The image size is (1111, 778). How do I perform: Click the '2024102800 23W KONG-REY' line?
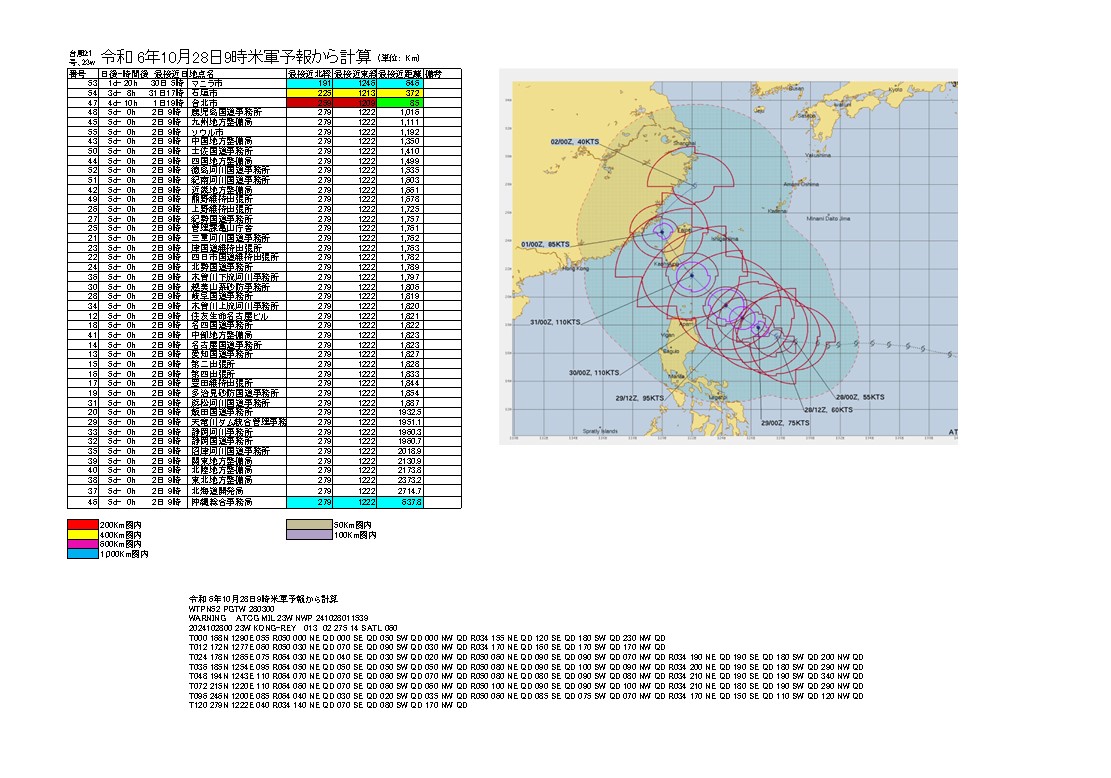pyautogui.click(x=293, y=628)
